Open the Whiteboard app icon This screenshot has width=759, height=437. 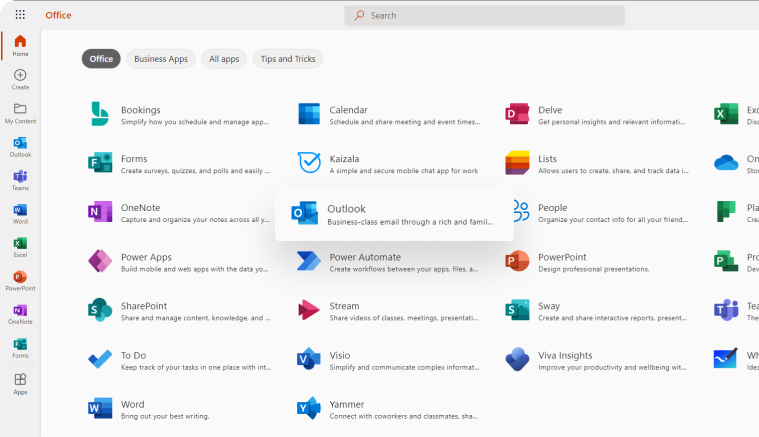tap(726, 360)
